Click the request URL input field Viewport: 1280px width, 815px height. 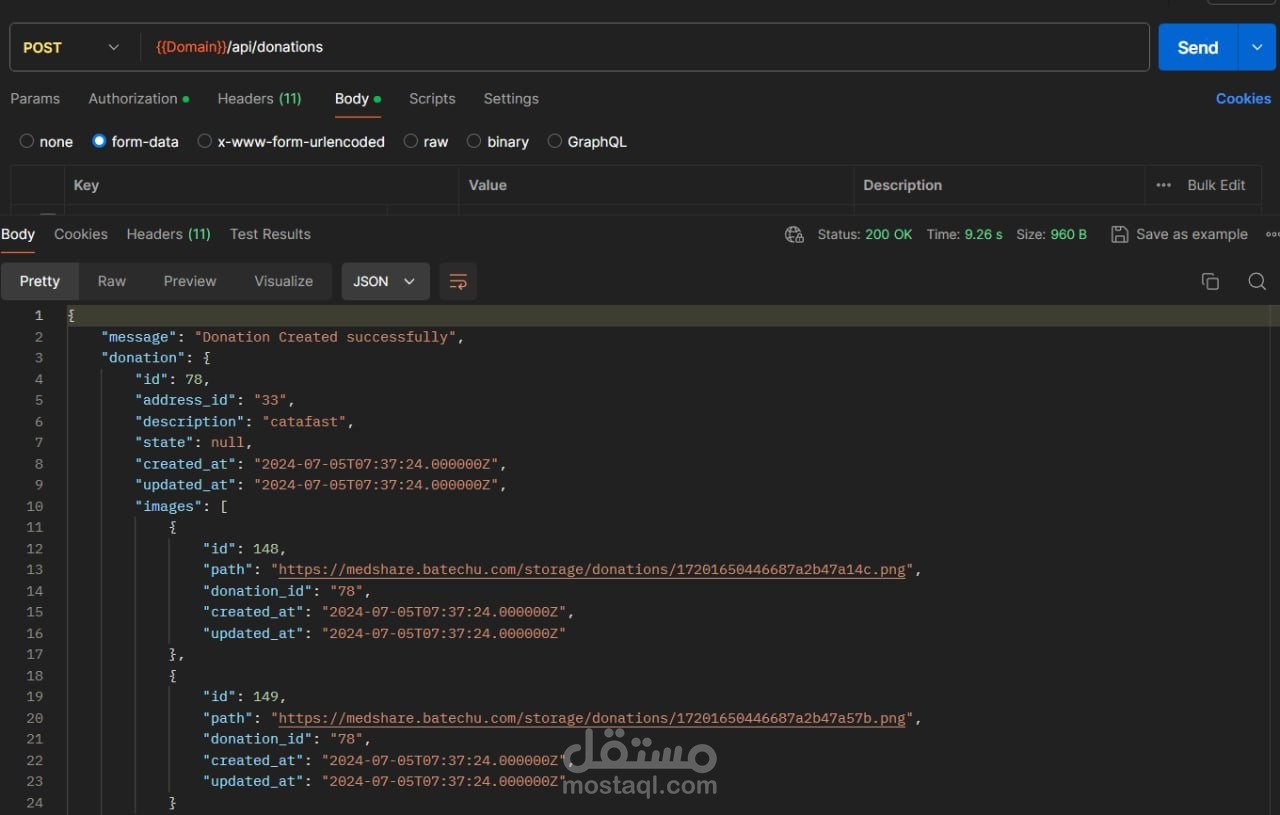click(640, 47)
